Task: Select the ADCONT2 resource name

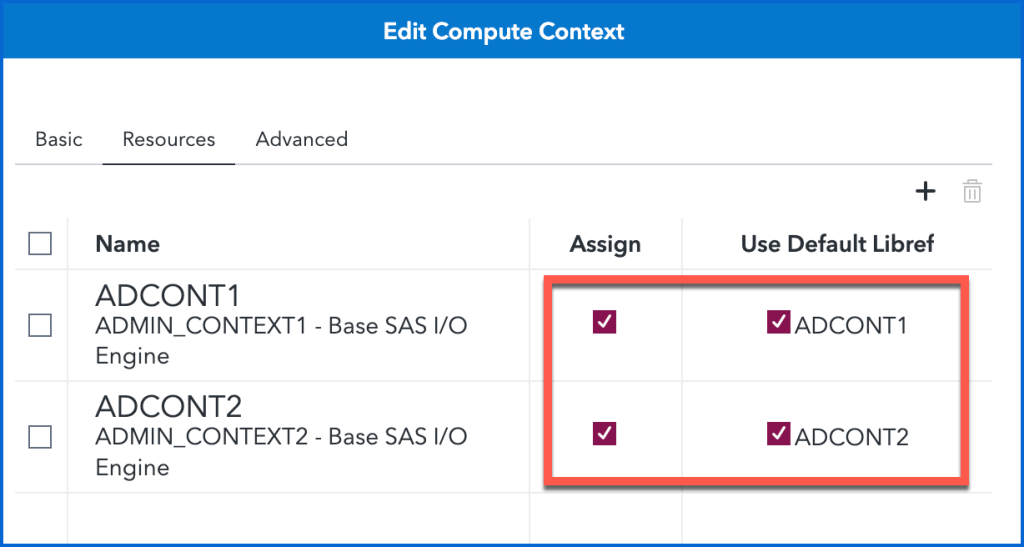Action: click(x=169, y=408)
